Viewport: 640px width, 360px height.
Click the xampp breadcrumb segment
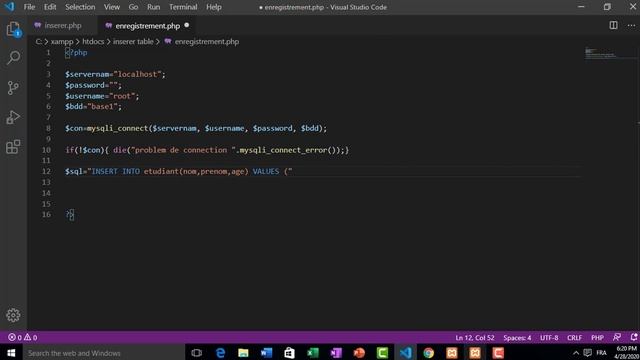(x=62, y=42)
